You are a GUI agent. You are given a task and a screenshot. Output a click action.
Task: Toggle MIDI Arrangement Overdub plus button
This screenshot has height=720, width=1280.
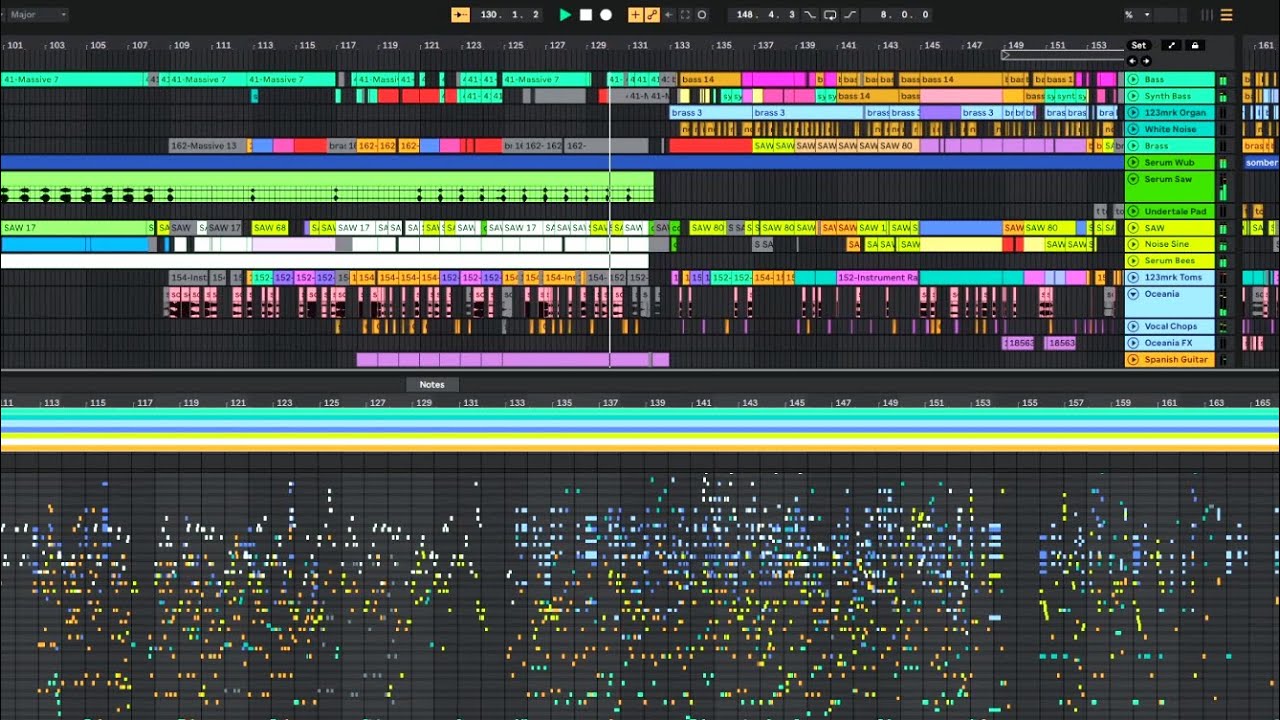[635, 15]
